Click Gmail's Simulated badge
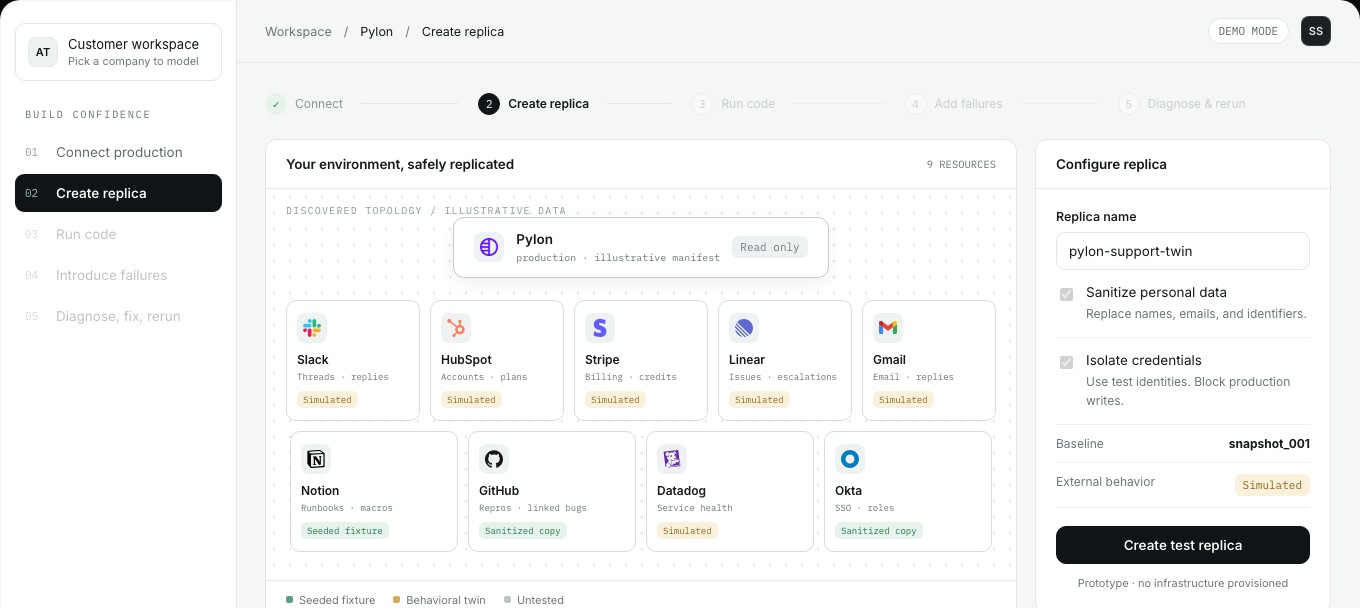The height and width of the screenshot is (608, 1360). (904, 400)
